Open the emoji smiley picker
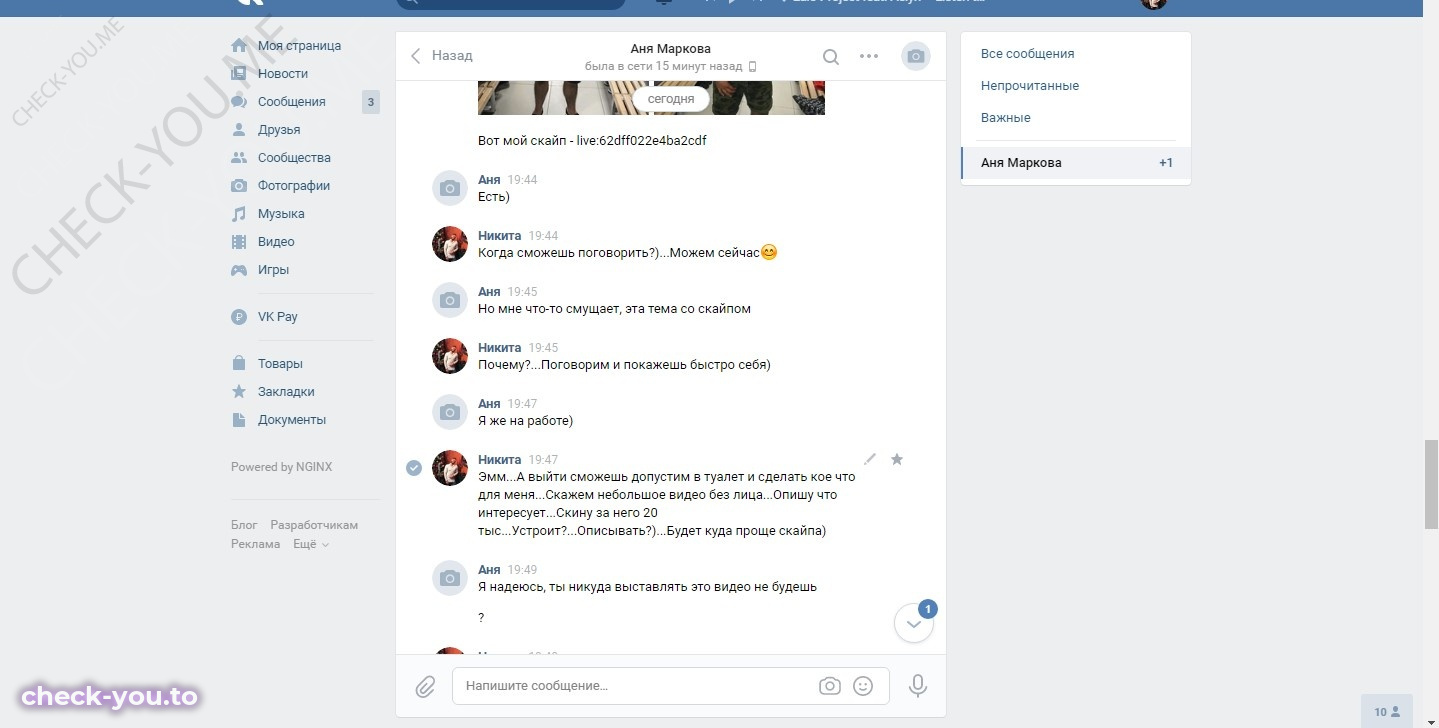The width and height of the screenshot is (1439, 728). pyautogui.click(x=863, y=686)
